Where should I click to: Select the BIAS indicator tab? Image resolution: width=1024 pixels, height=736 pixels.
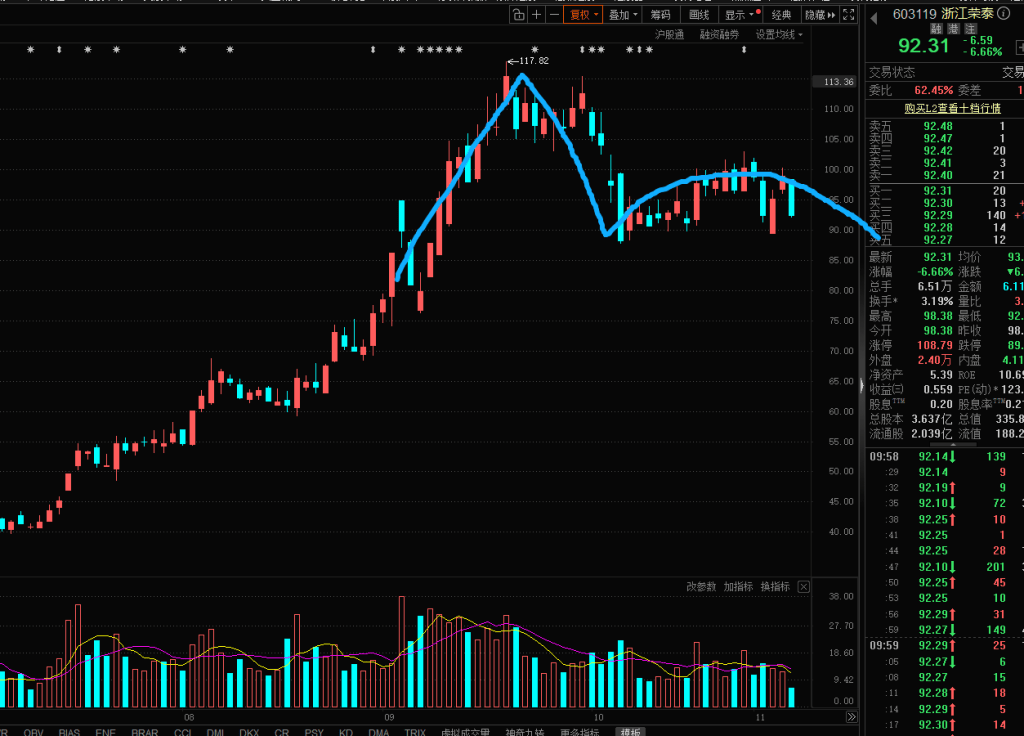coord(69,731)
